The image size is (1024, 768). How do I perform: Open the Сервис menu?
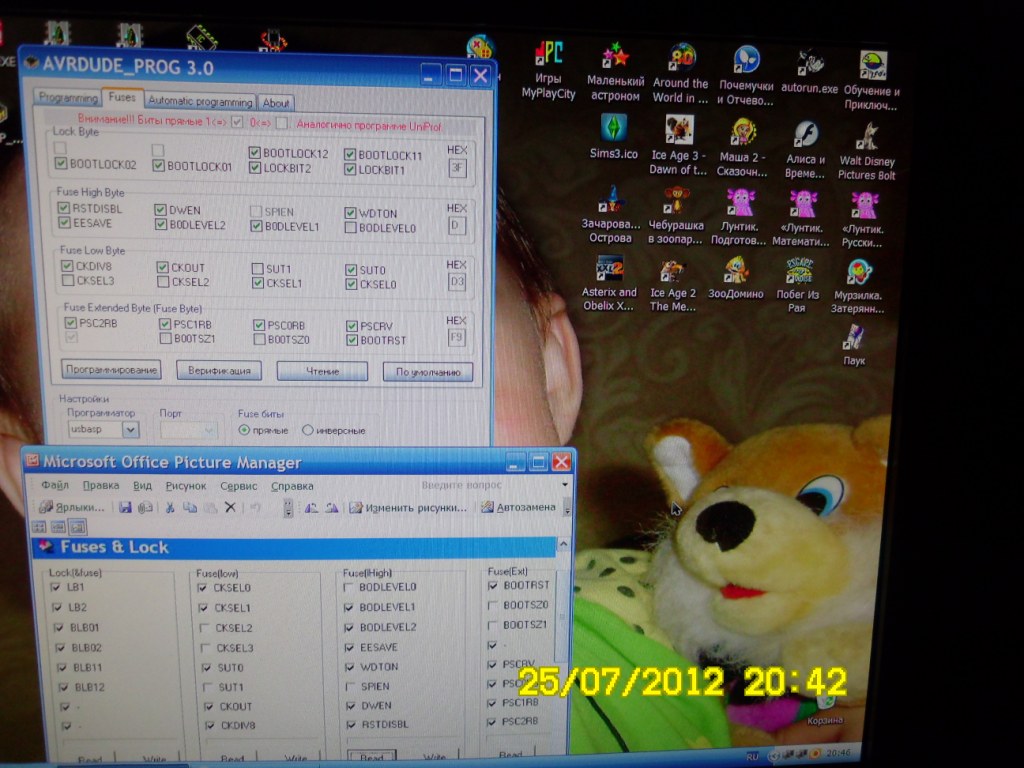pos(238,486)
